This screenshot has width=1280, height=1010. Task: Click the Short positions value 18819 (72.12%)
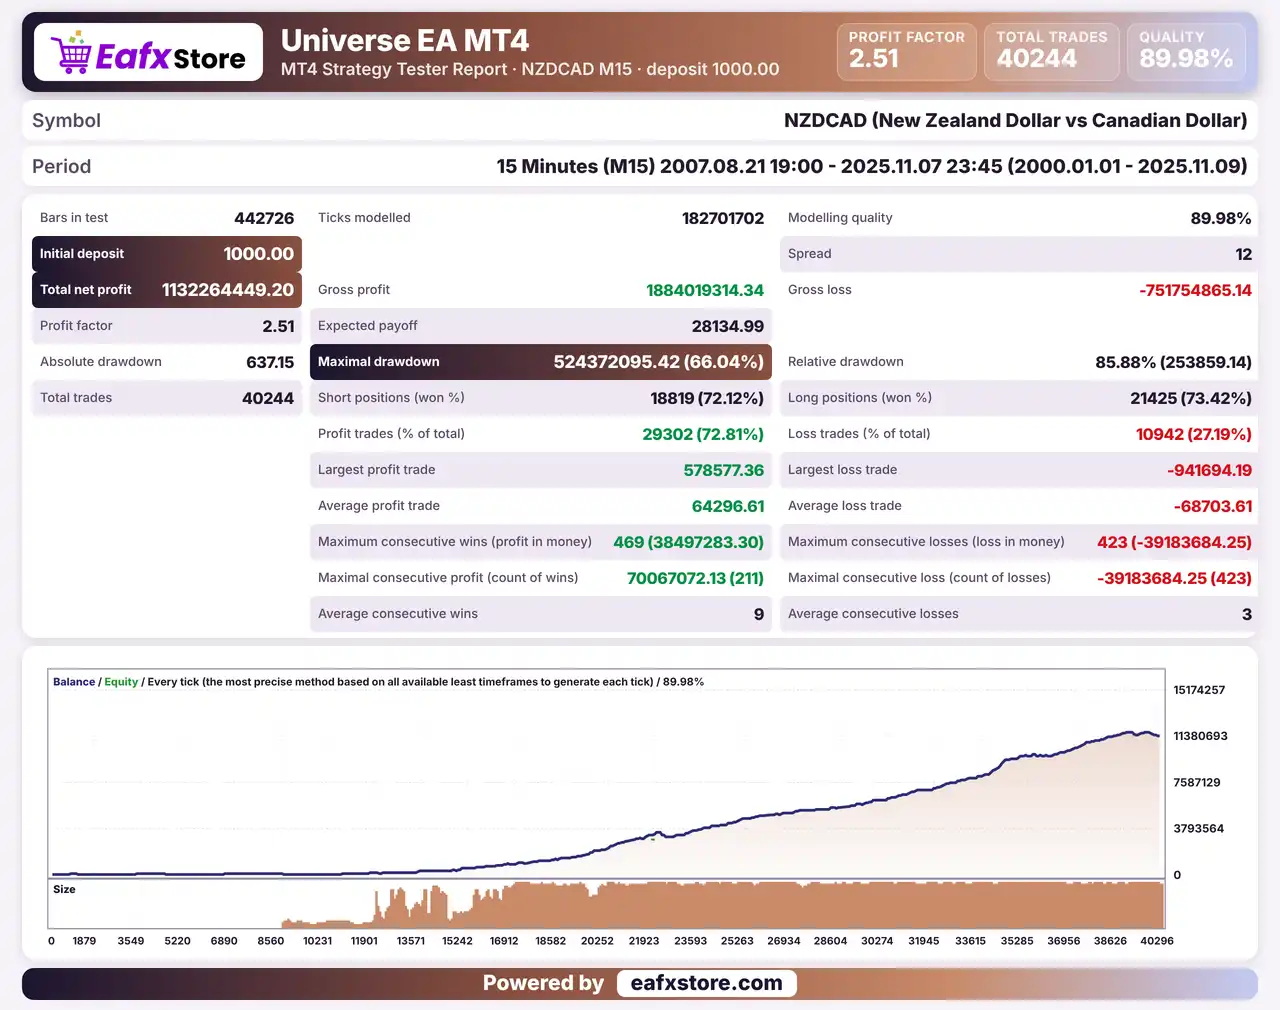pyautogui.click(x=707, y=398)
